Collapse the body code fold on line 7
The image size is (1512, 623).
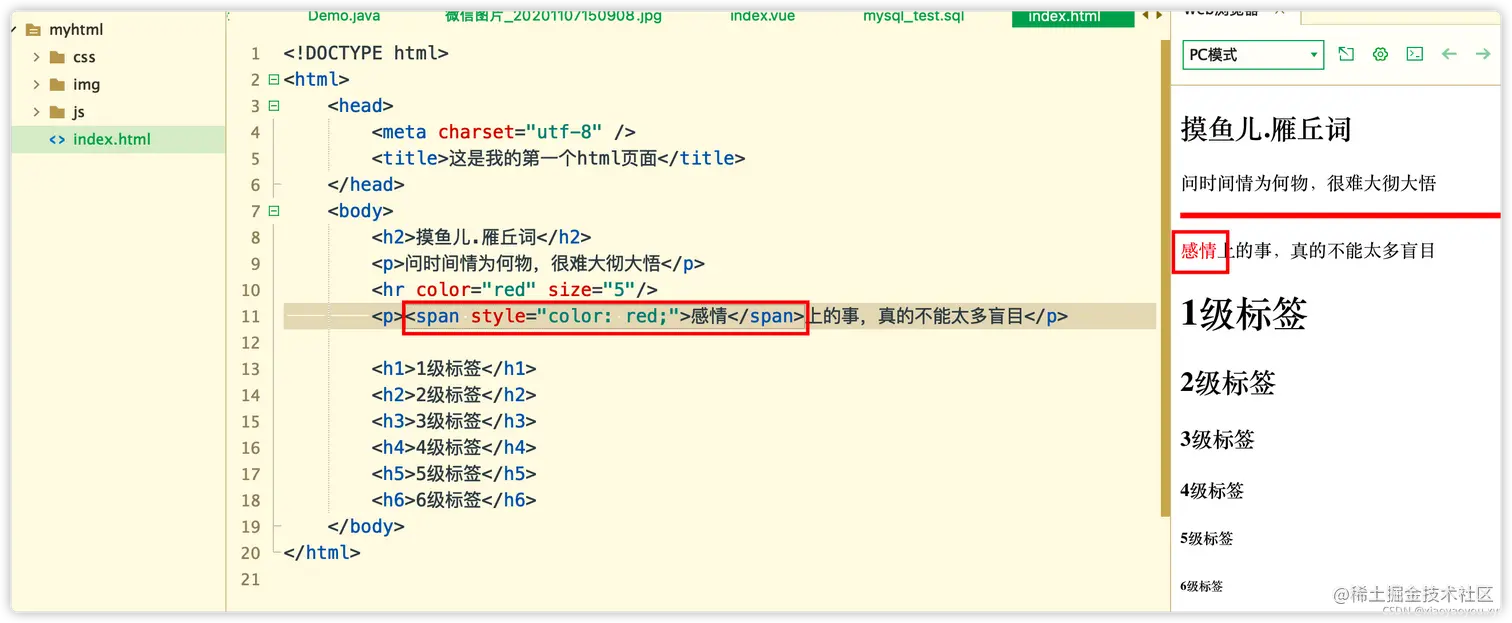[x=273, y=211]
